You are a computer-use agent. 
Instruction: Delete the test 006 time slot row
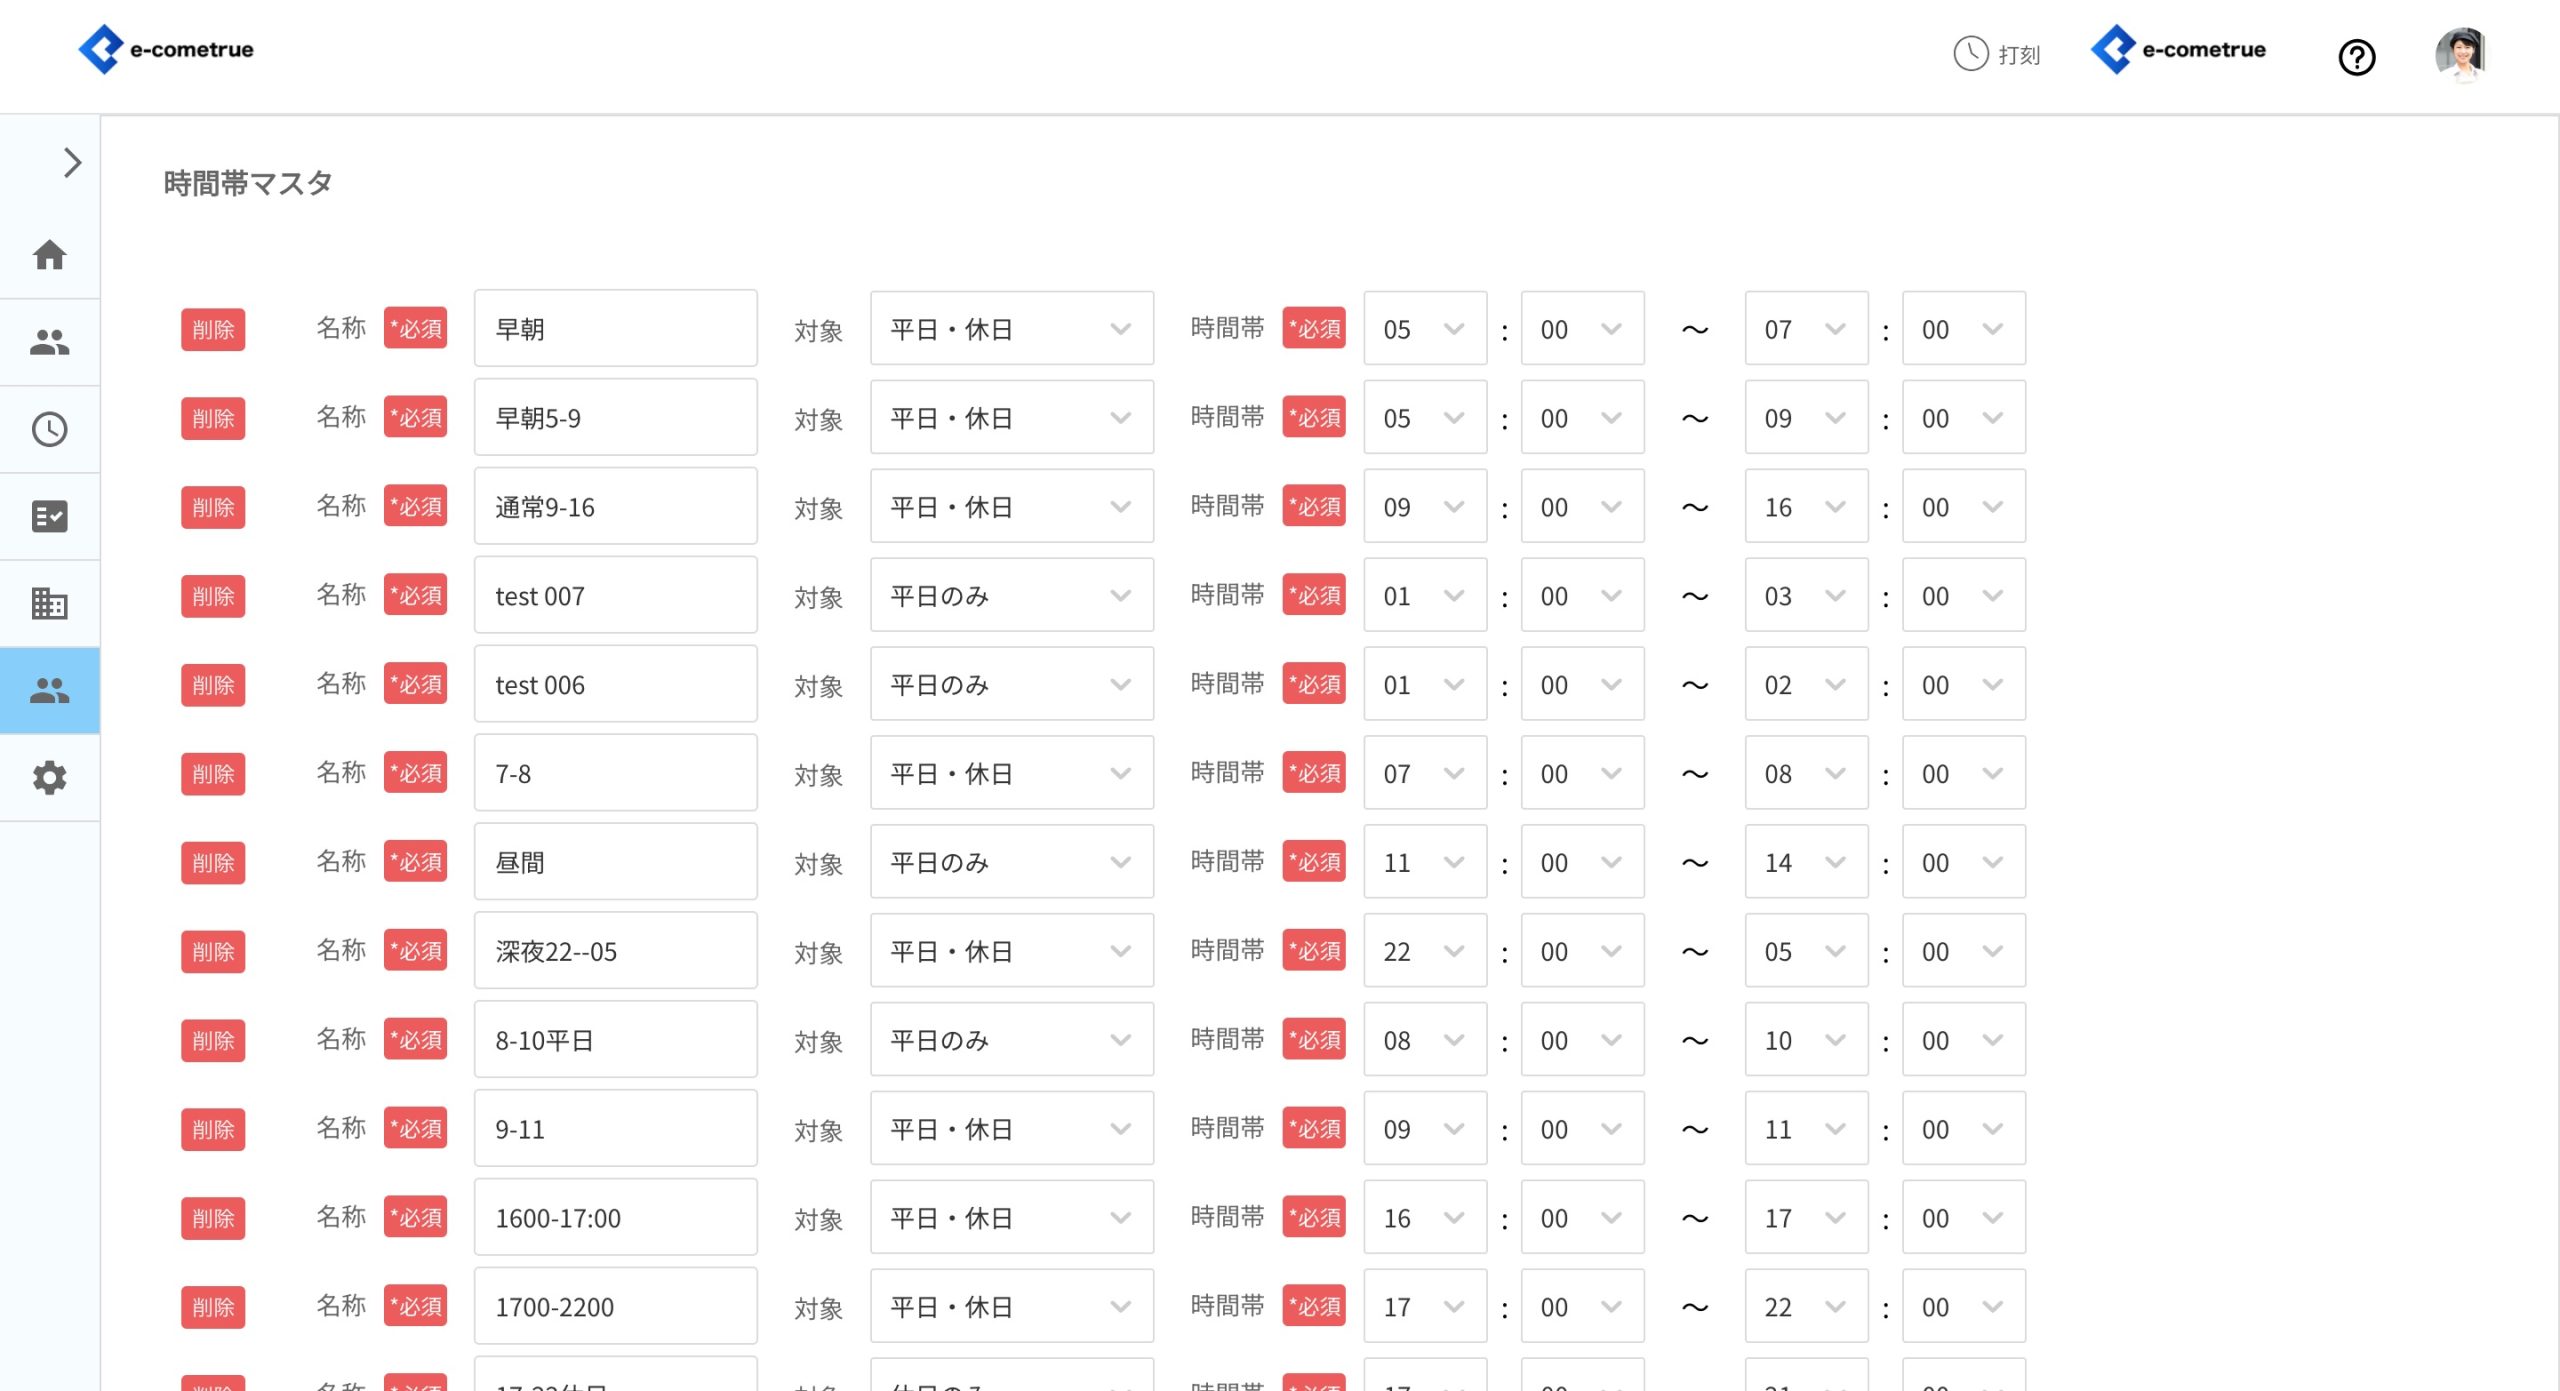click(212, 685)
